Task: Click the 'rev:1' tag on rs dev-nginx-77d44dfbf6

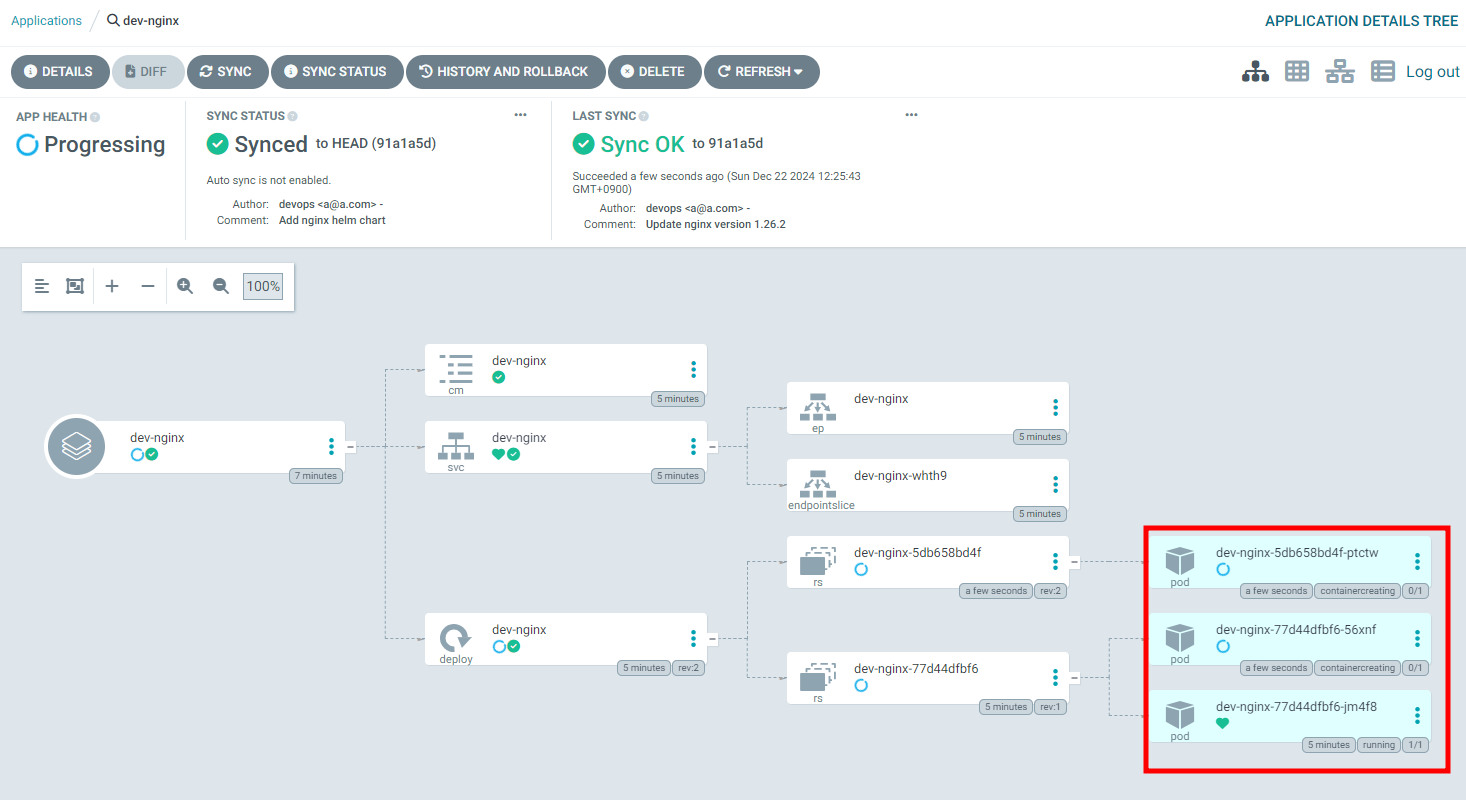Action: [x=1050, y=707]
